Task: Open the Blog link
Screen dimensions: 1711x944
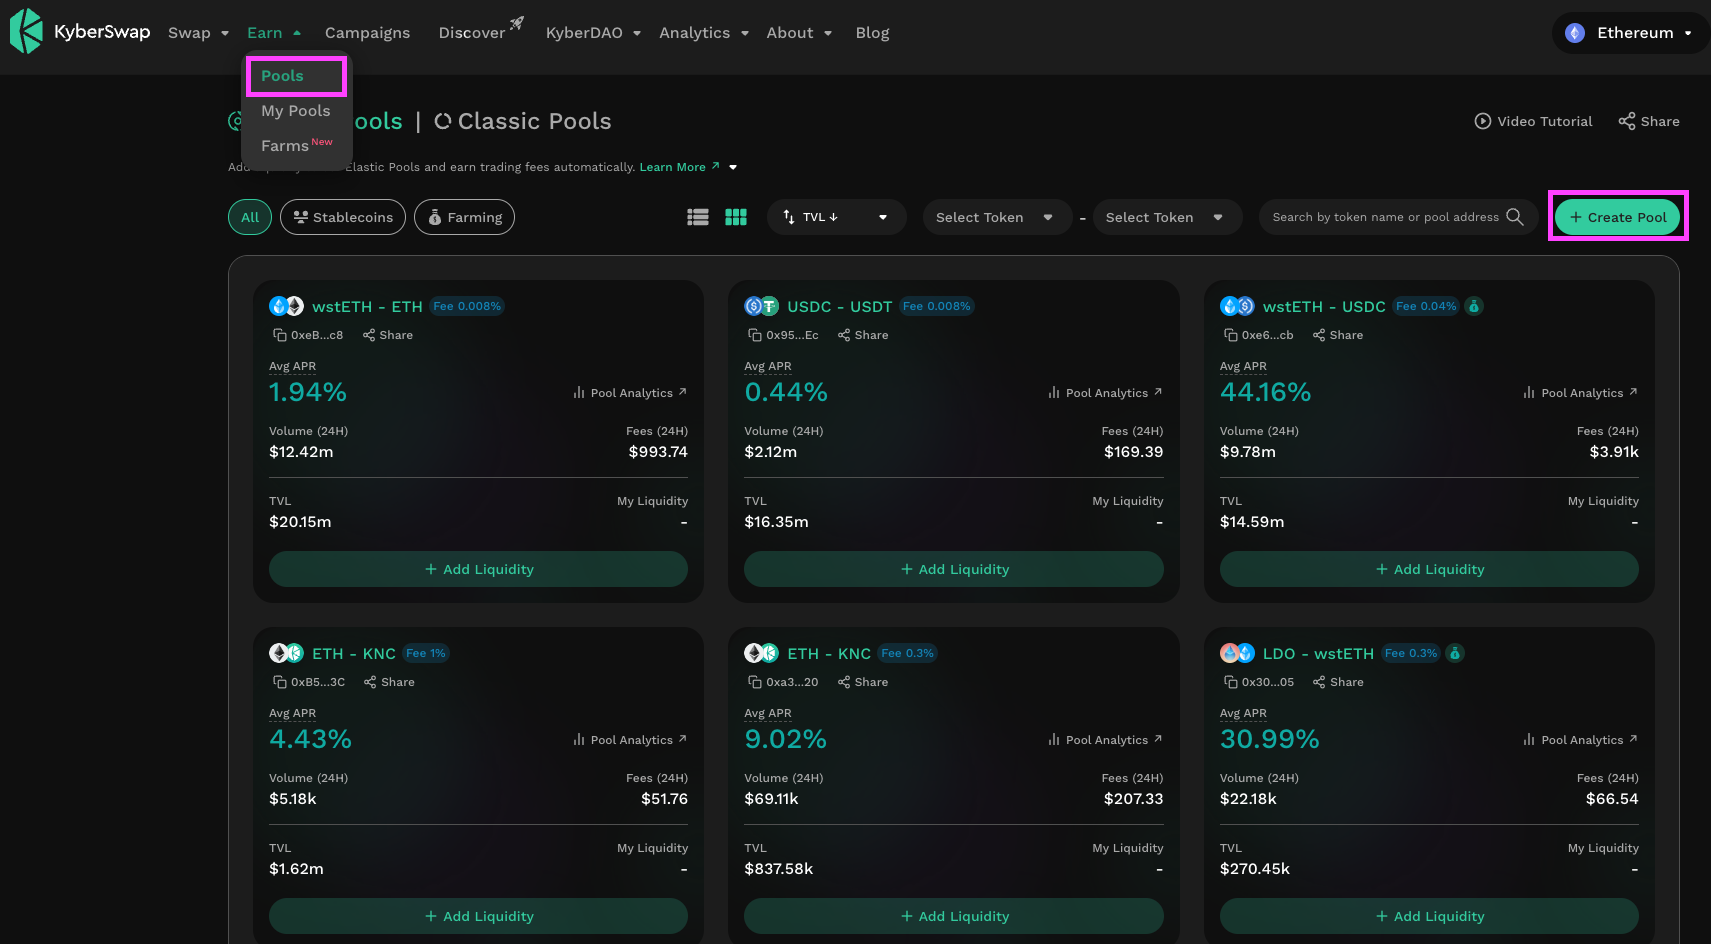Action: point(872,33)
